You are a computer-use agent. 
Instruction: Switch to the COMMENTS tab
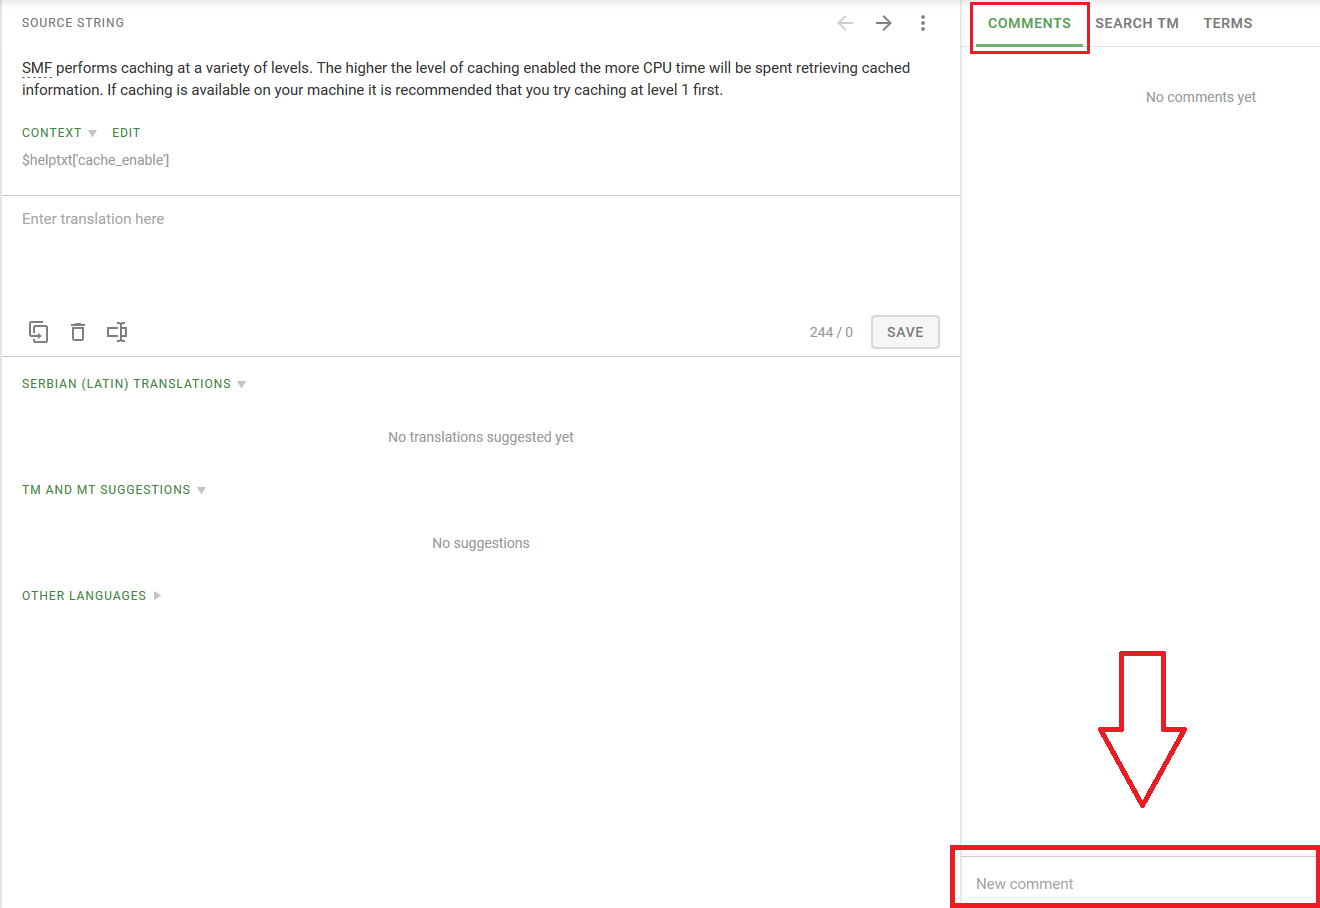click(x=1029, y=23)
